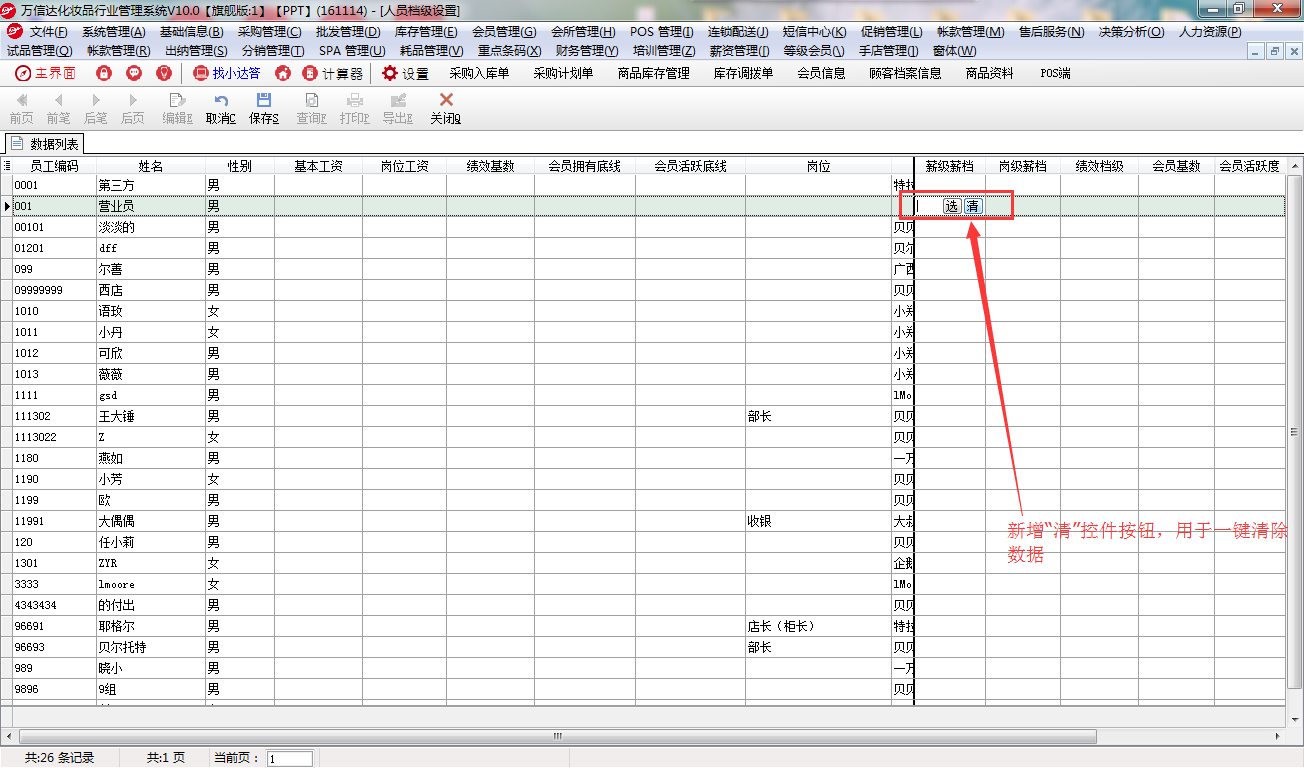Click the 姓名 column header

click(x=150, y=166)
